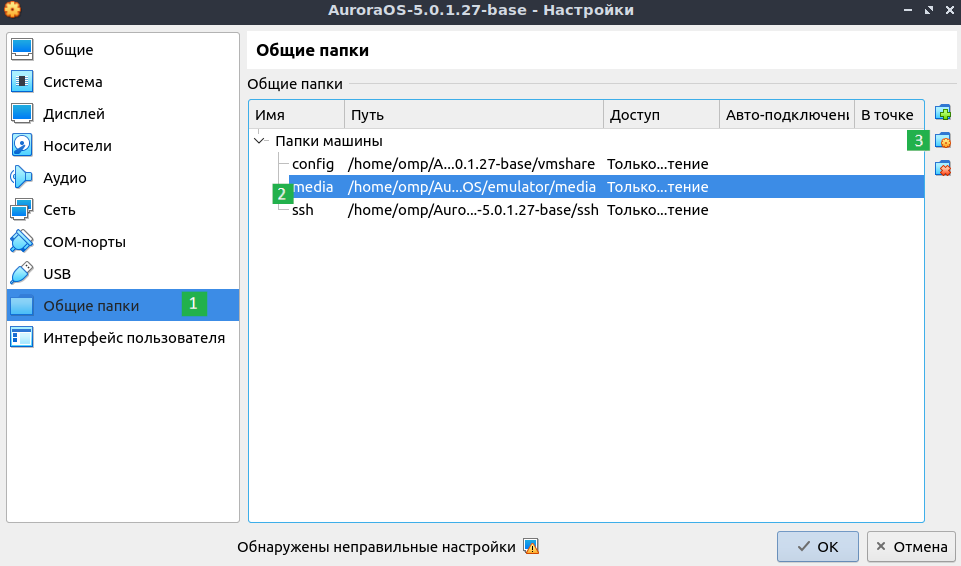Click the Путь column header
961x566 pixels.
point(474,115)
